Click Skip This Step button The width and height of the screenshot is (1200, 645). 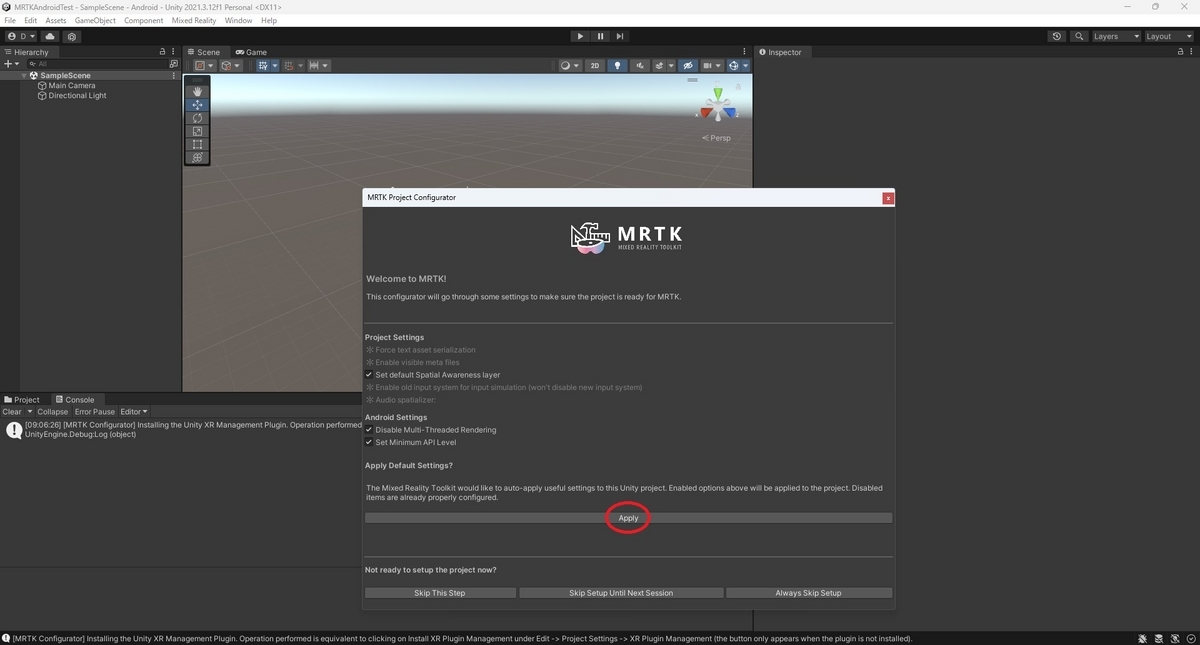click(440, 593)
